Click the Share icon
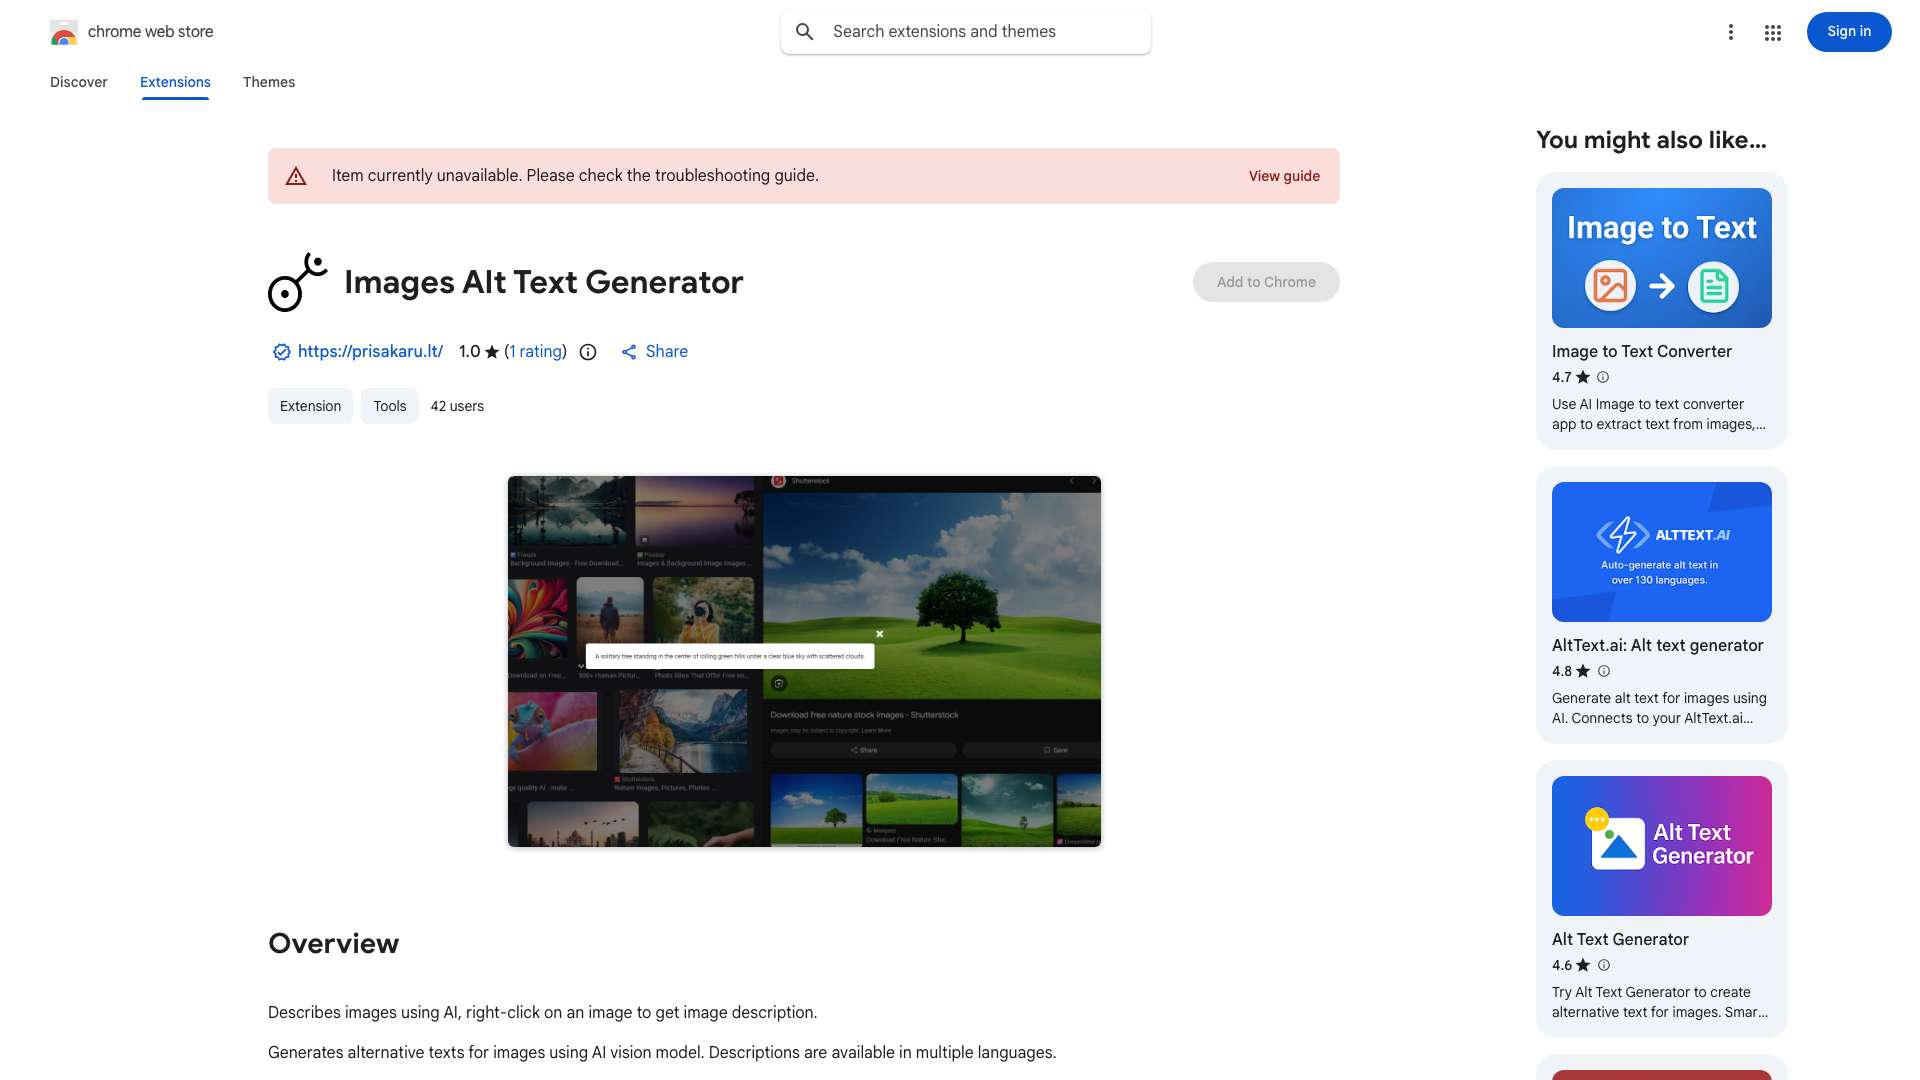Viewport: 1920px width, 1080px height. click(629, 352)
